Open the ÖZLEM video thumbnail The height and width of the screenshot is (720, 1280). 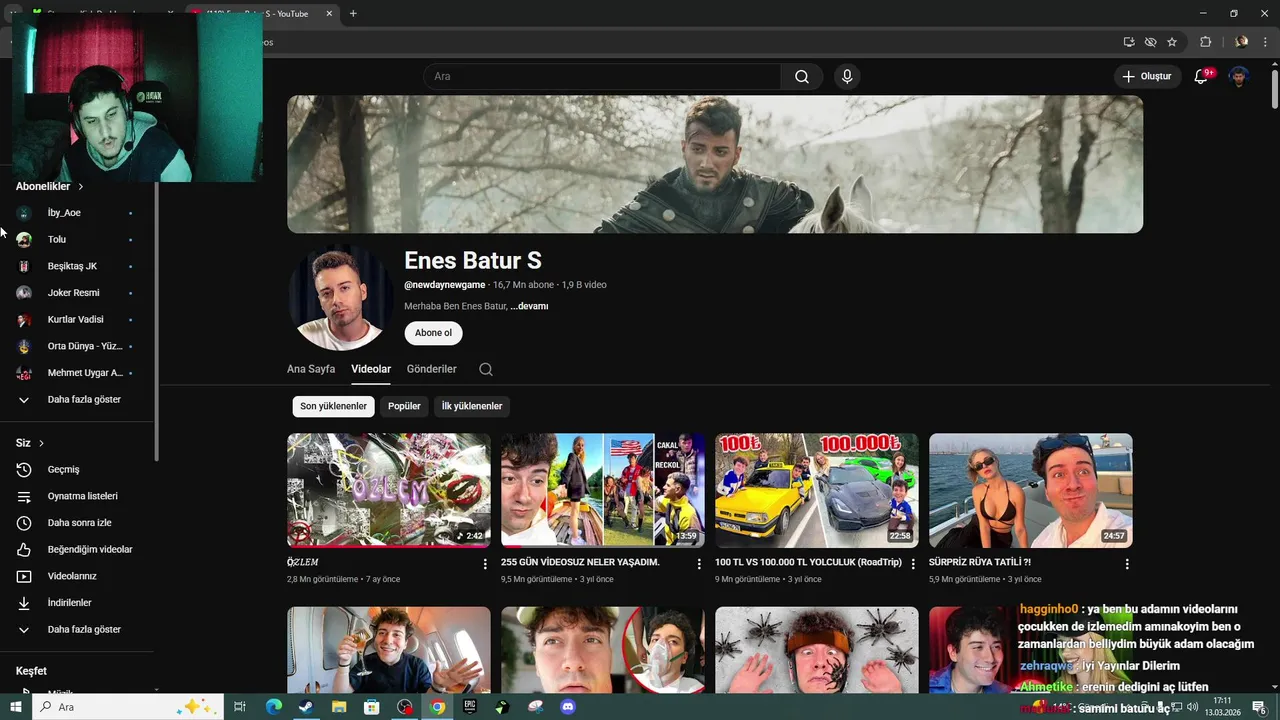click(x=389, y=490)
